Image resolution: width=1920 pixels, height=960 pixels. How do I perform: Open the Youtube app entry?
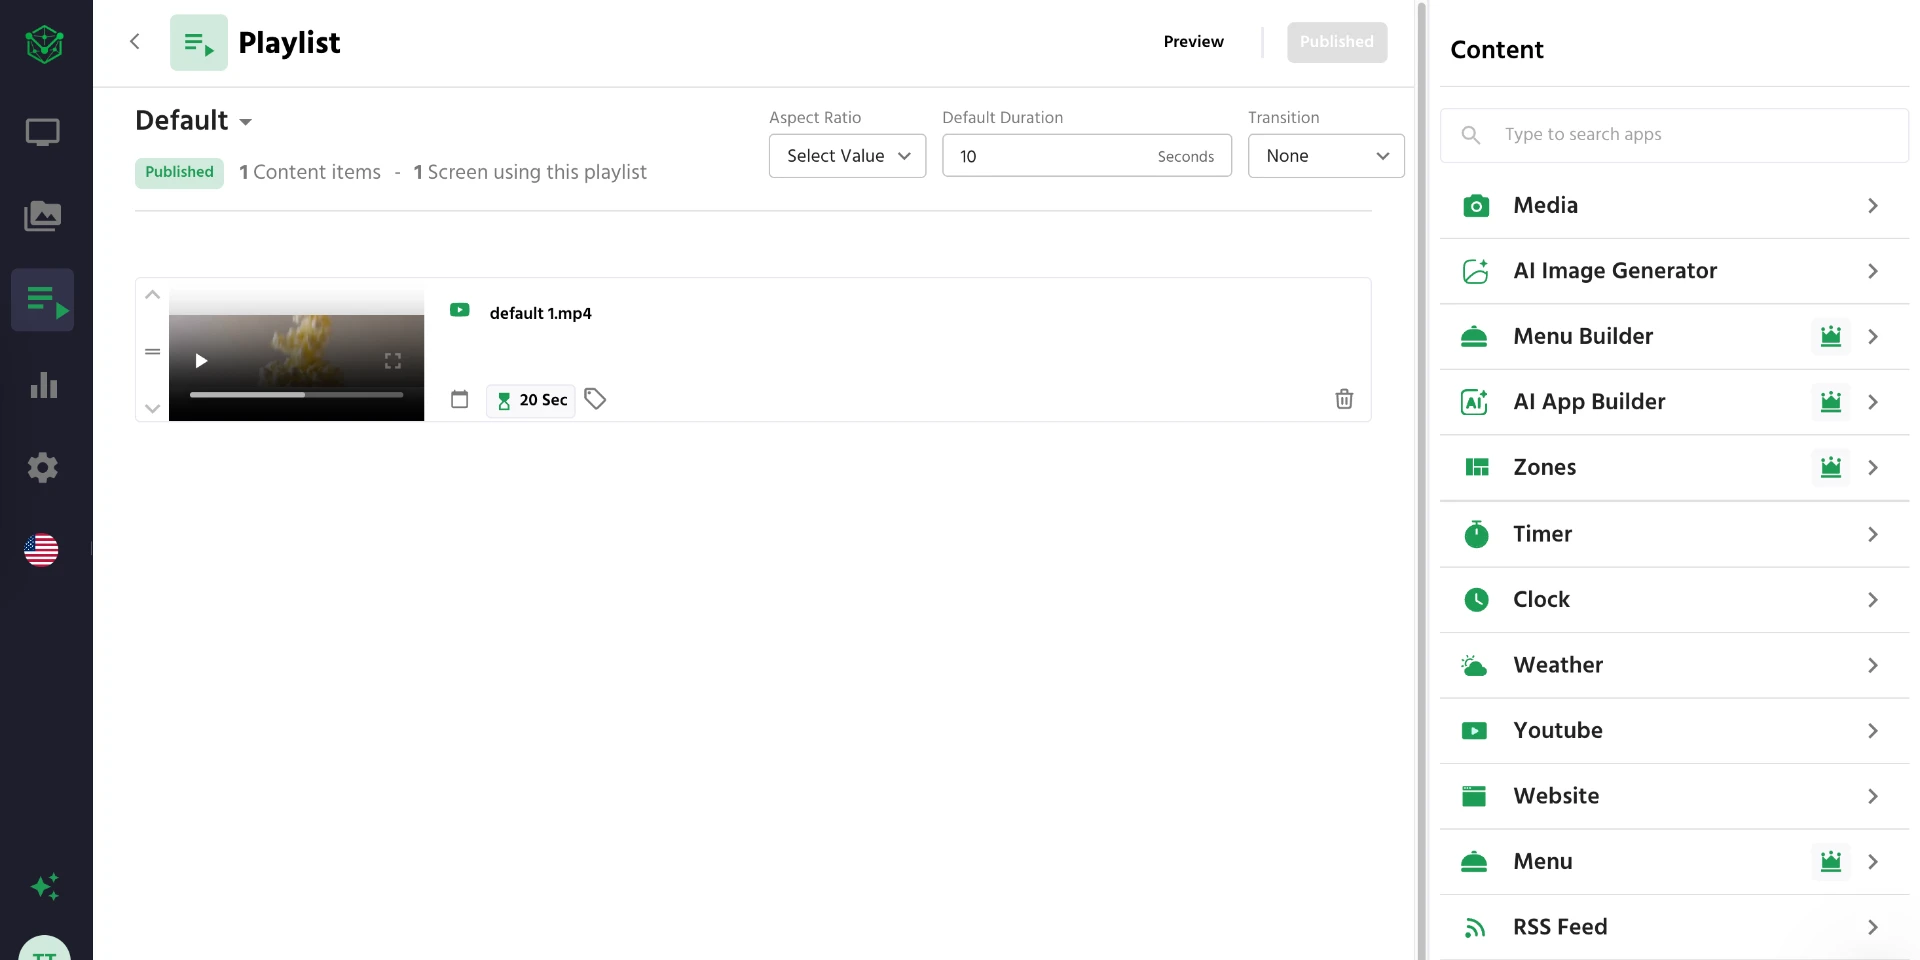tap(1674, 731)
